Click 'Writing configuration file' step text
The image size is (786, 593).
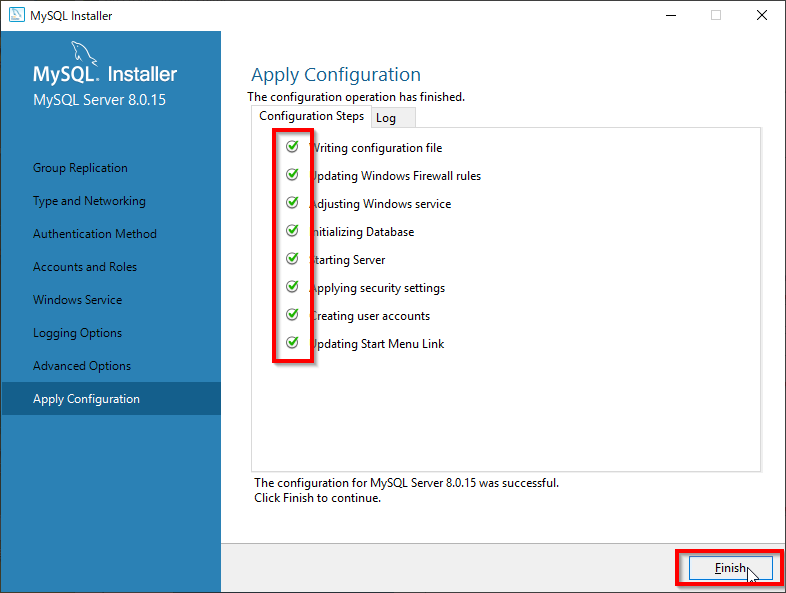376,148
